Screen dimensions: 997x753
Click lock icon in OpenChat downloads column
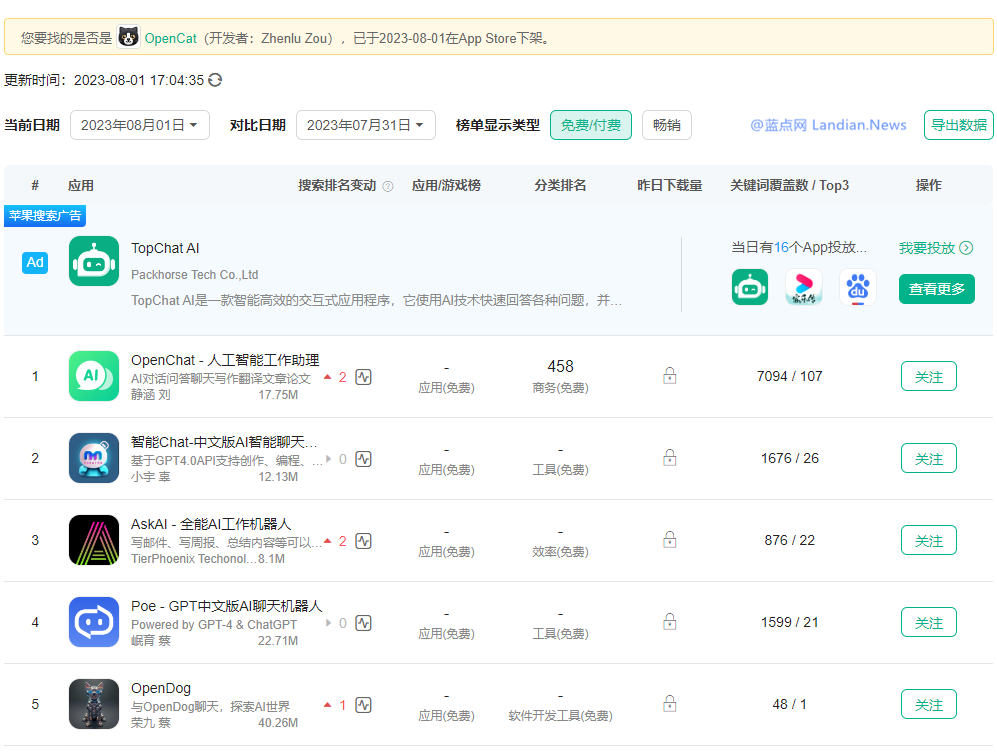[670, 375]
